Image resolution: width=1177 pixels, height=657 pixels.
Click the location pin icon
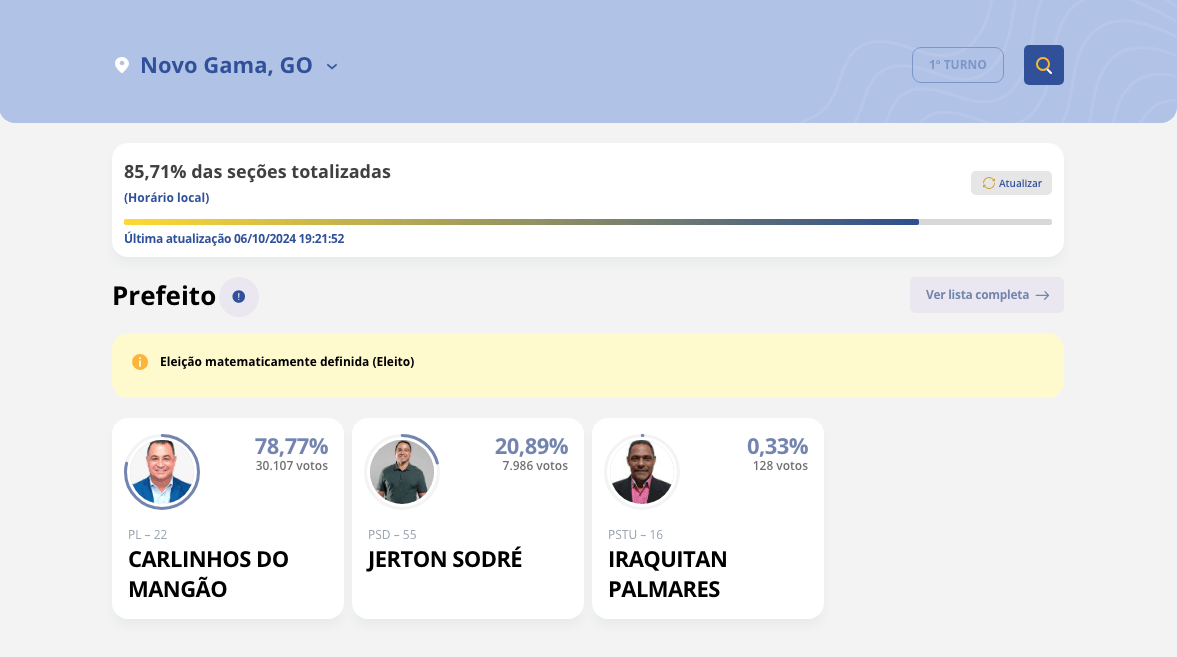coord(122,65)
